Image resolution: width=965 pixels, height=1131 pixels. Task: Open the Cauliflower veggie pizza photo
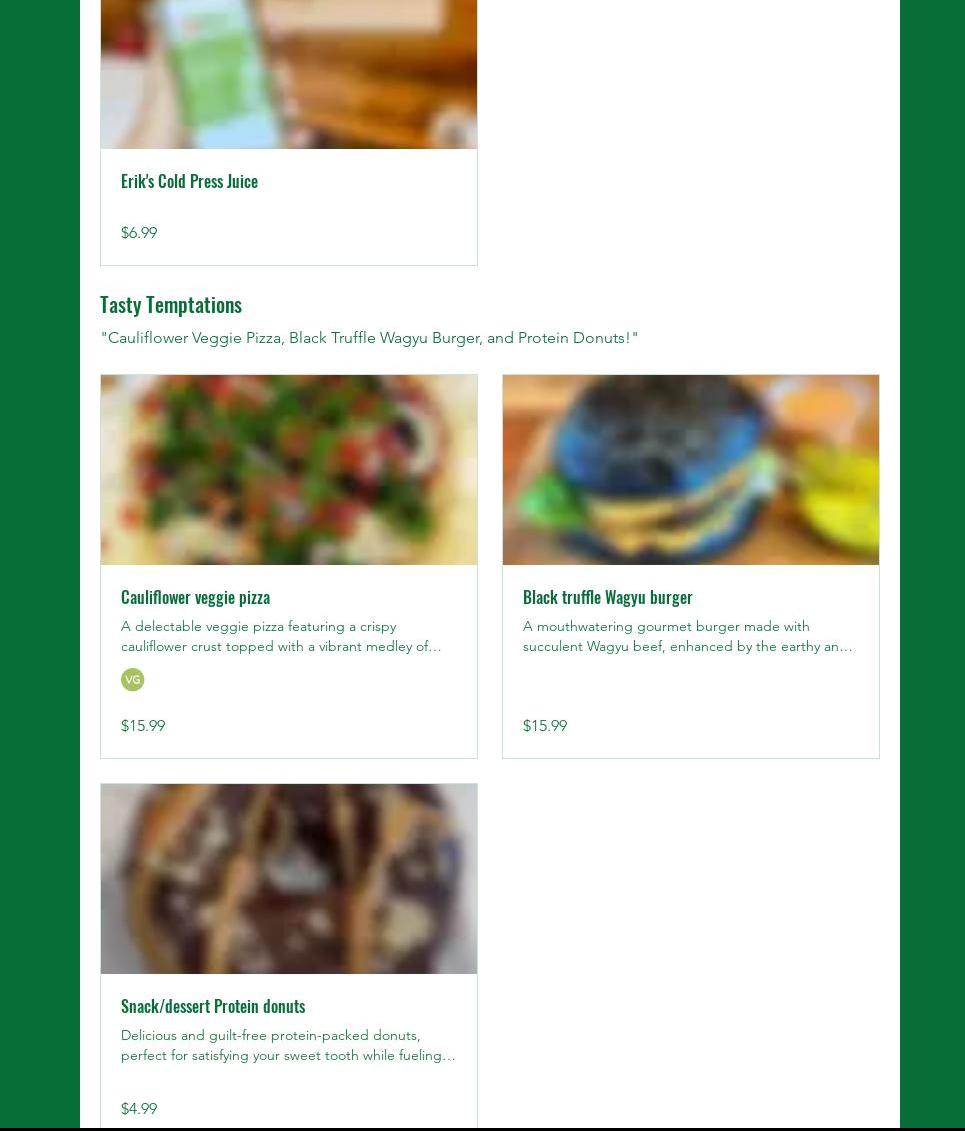(x=288, y=470)
